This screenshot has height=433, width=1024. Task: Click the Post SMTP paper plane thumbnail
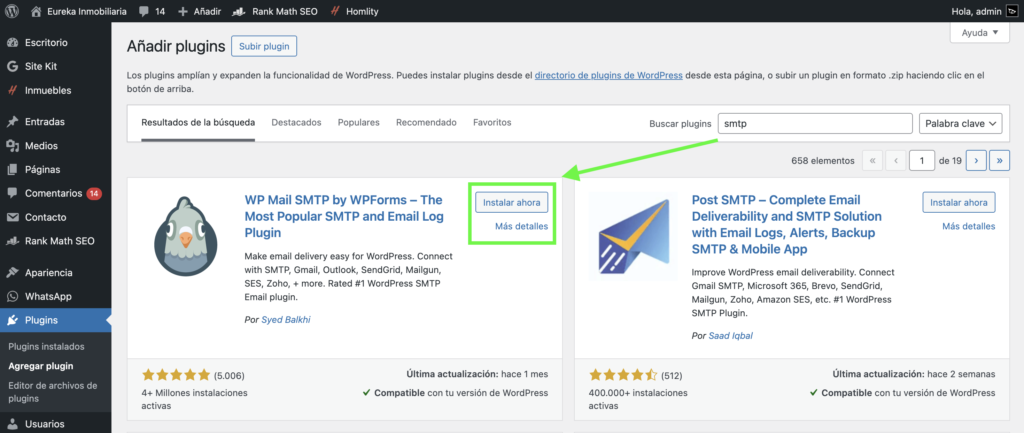[631, 236]
